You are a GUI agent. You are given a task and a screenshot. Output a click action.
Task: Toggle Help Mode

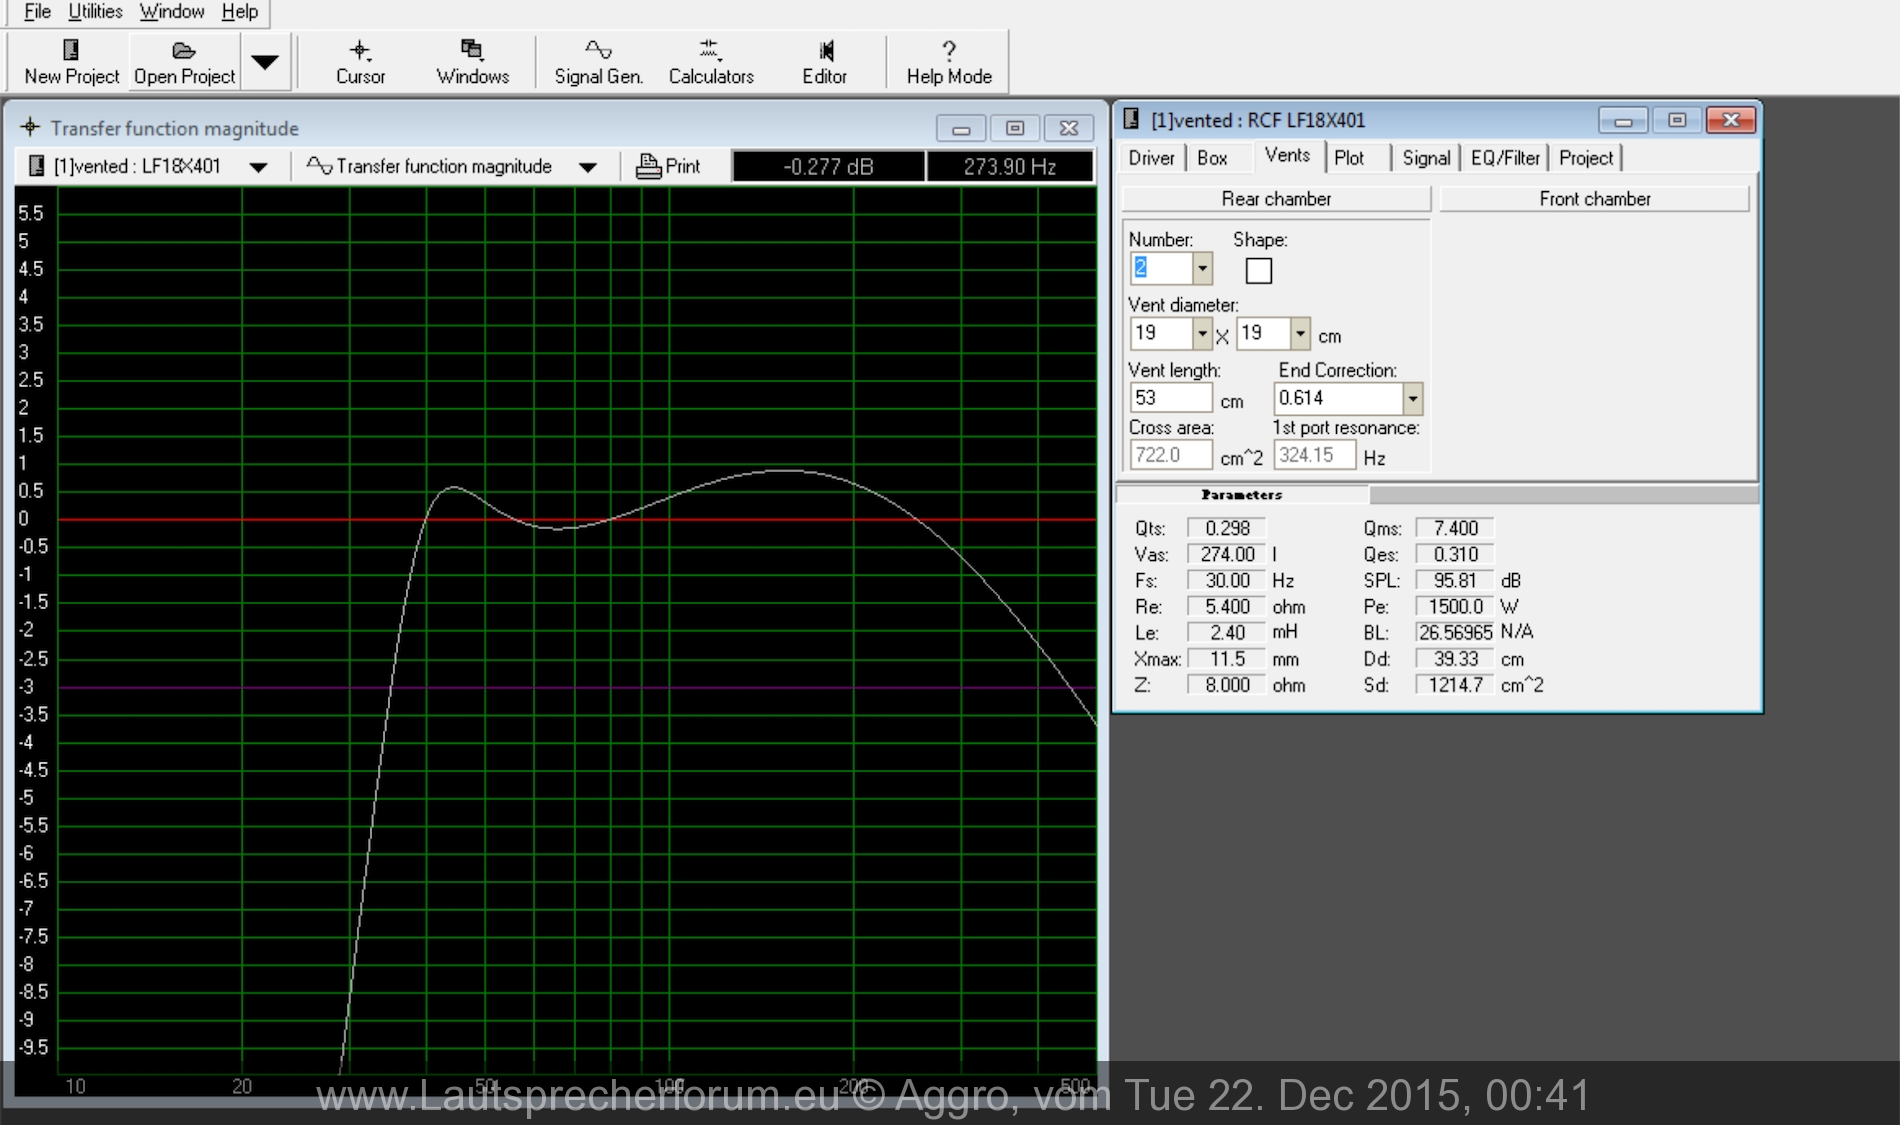[x=949, y=62]
